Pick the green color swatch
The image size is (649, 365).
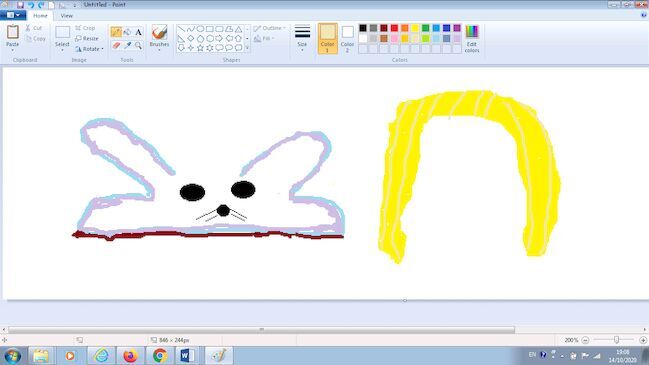425,28
